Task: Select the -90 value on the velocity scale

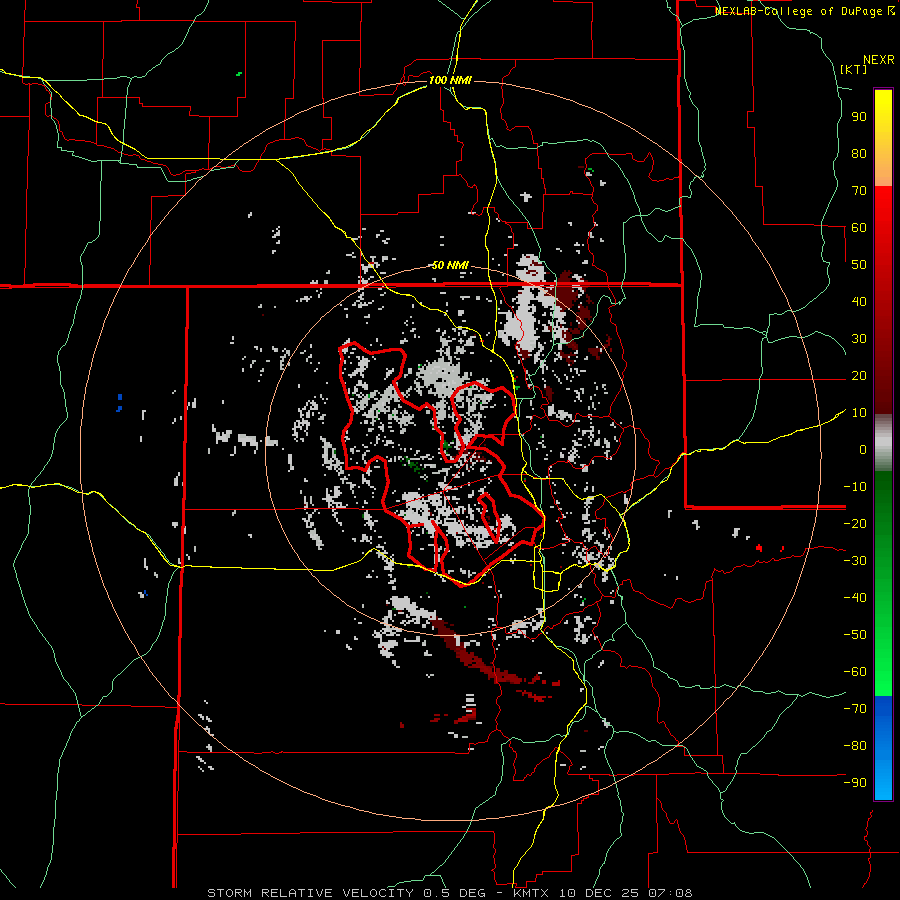Action: [855, 783]
